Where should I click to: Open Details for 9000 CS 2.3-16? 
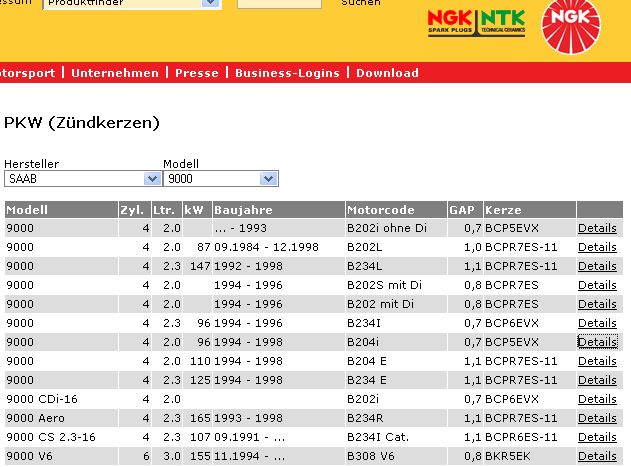[597, 437]
